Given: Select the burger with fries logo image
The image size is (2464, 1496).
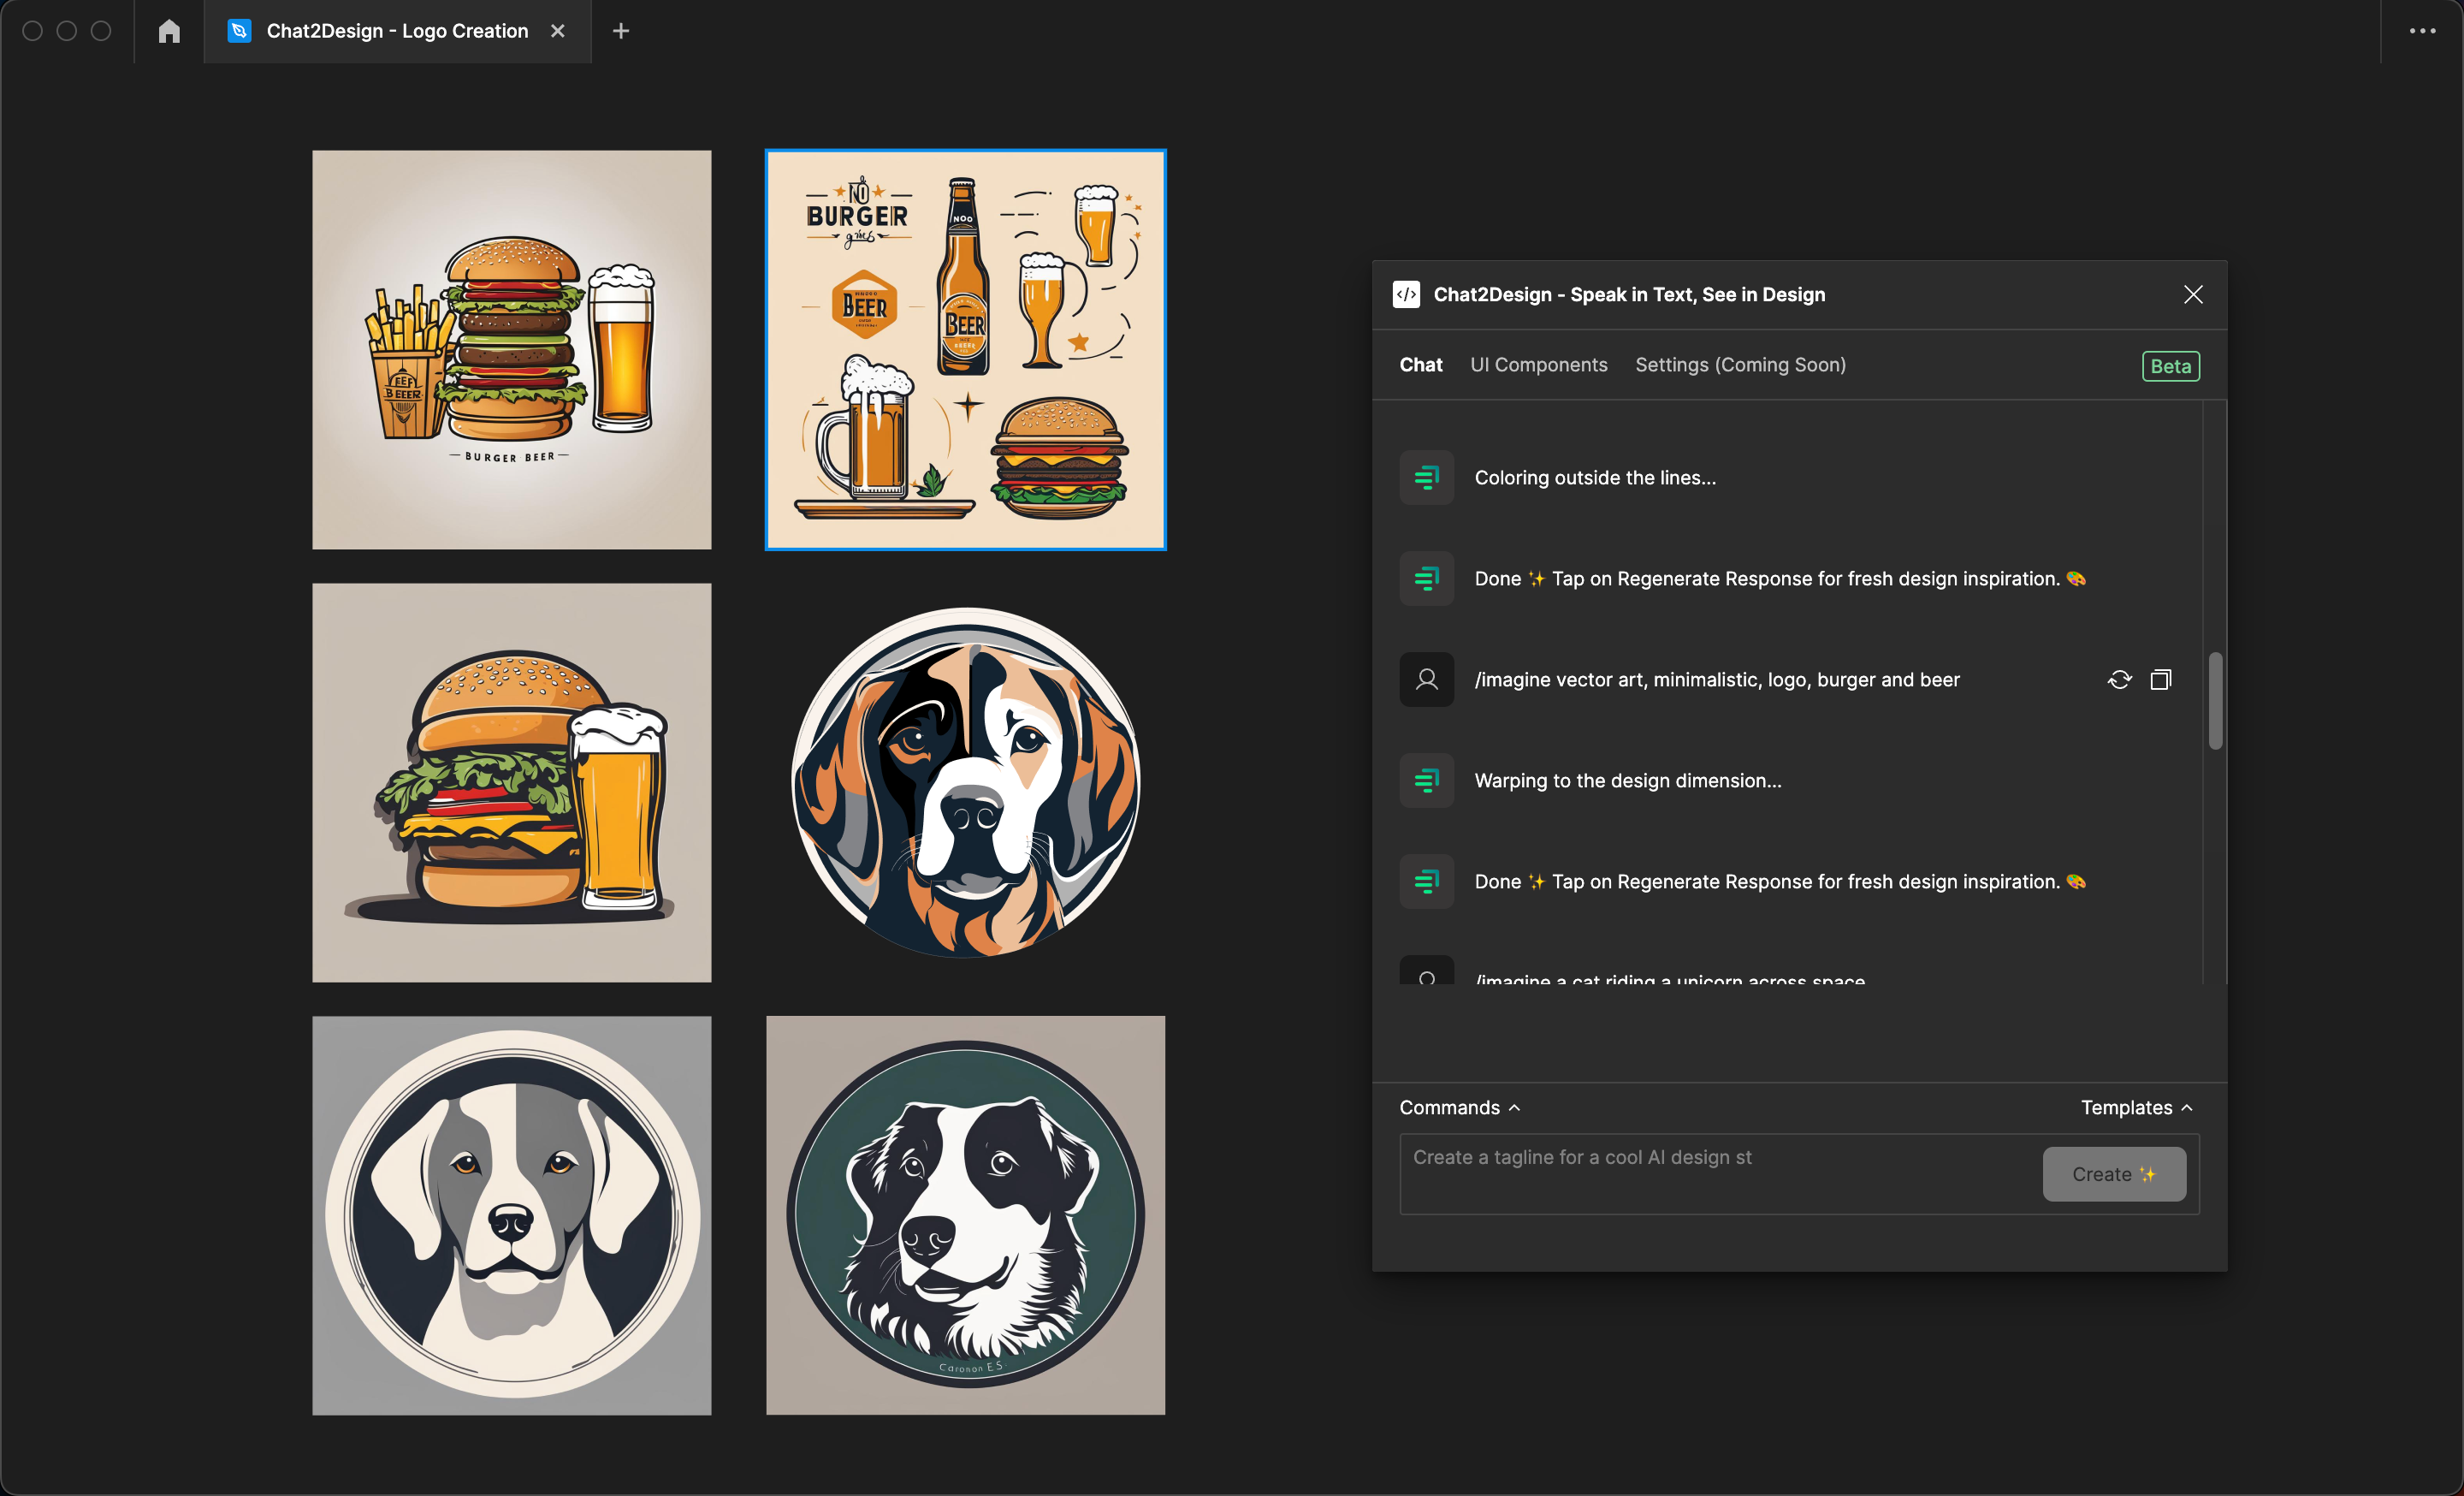Looking at the screenshot, I should coord(511,350).
